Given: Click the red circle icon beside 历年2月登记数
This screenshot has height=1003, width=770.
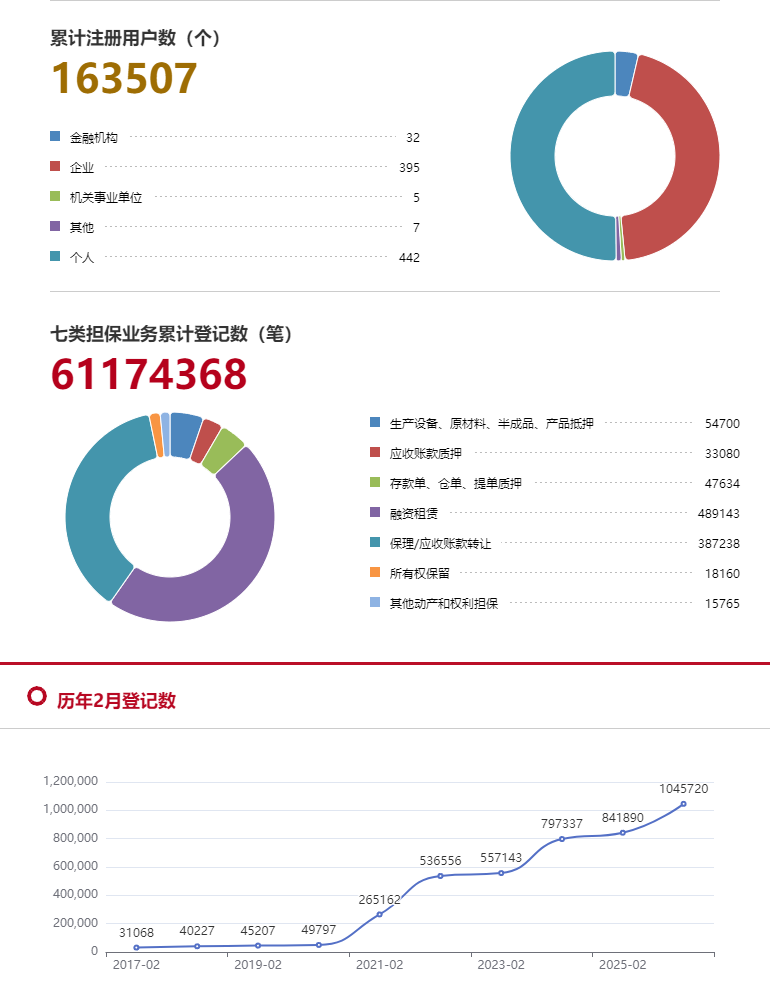Looking at the screenshot, I should pyautogui.click(x=37, y=696).
